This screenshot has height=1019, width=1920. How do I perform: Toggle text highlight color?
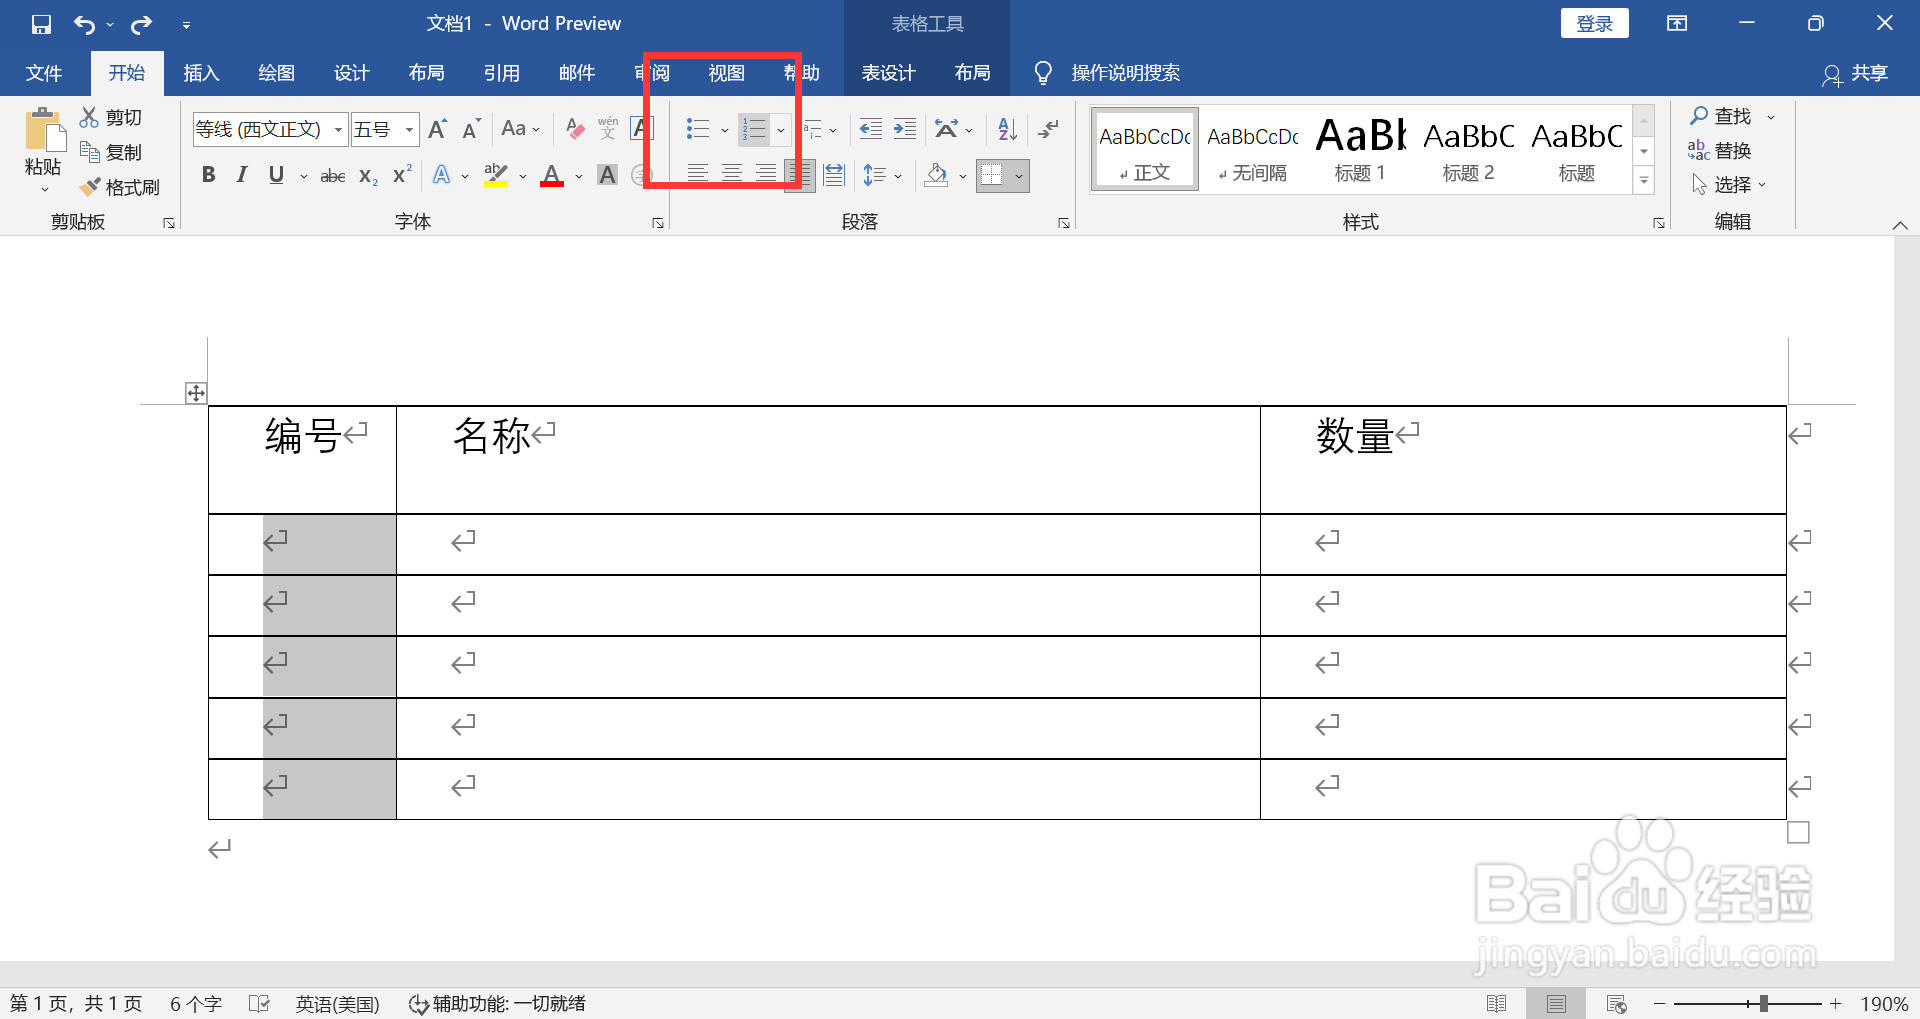tap(495, 175)
